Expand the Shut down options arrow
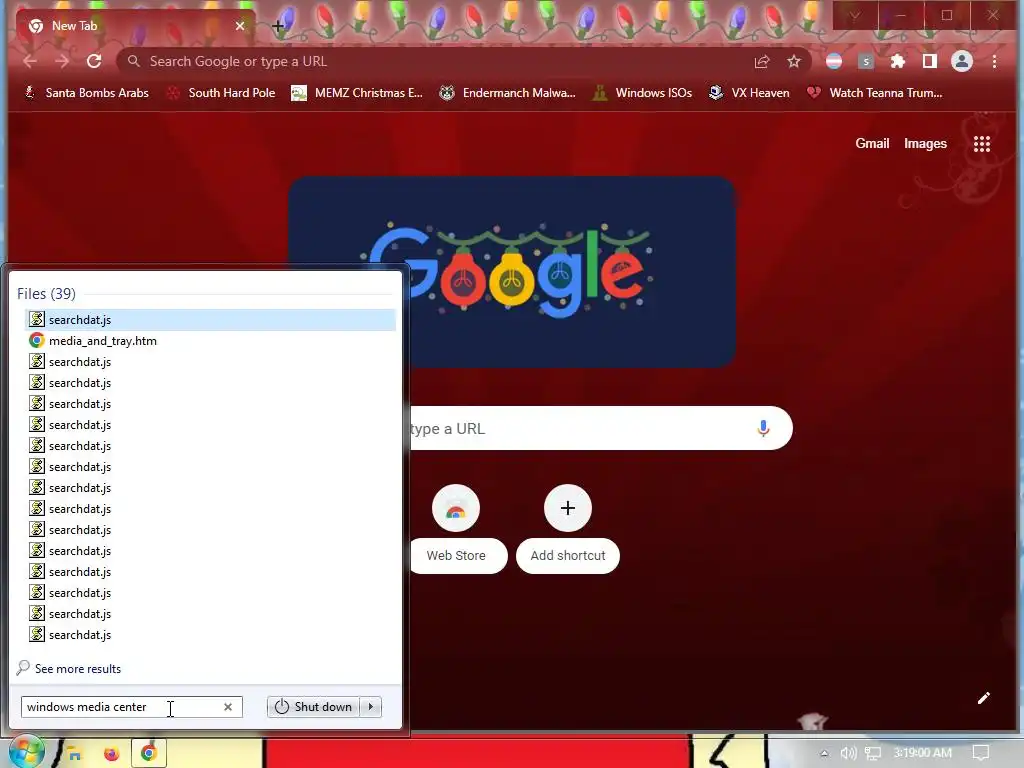Viewport: 1024px width, 768px height. click(371, 707)
